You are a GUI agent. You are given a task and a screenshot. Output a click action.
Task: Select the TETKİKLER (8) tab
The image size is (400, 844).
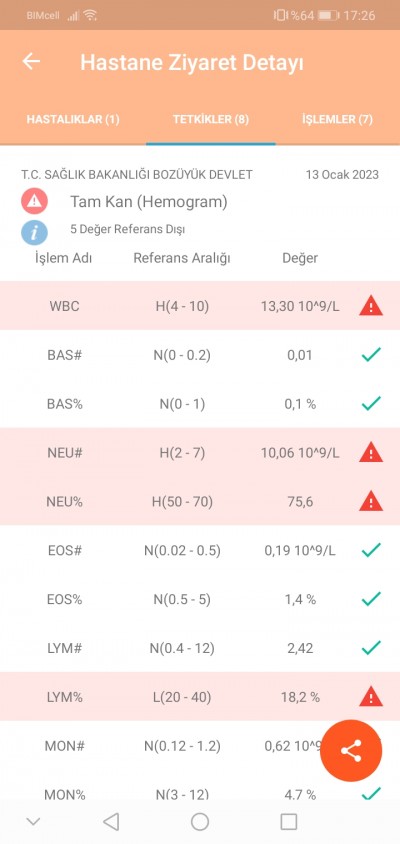pos(211,119)
